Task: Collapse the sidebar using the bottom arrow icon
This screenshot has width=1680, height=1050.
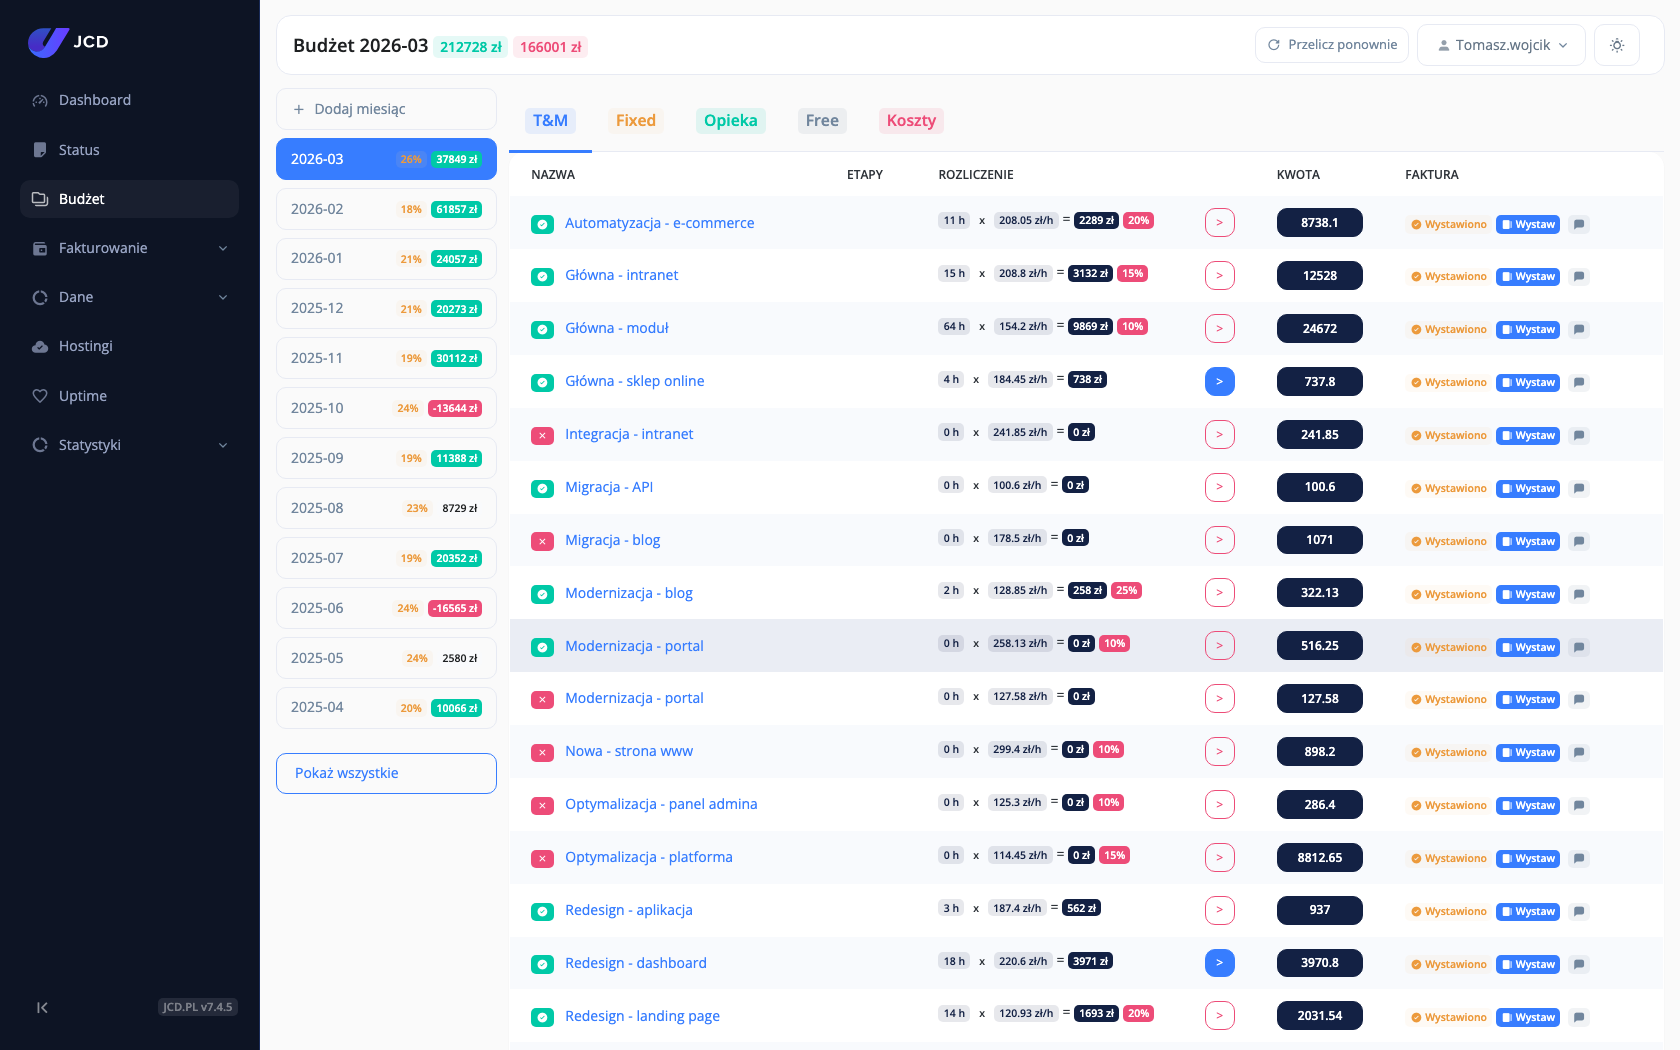Action: [x=42, y=1007]
